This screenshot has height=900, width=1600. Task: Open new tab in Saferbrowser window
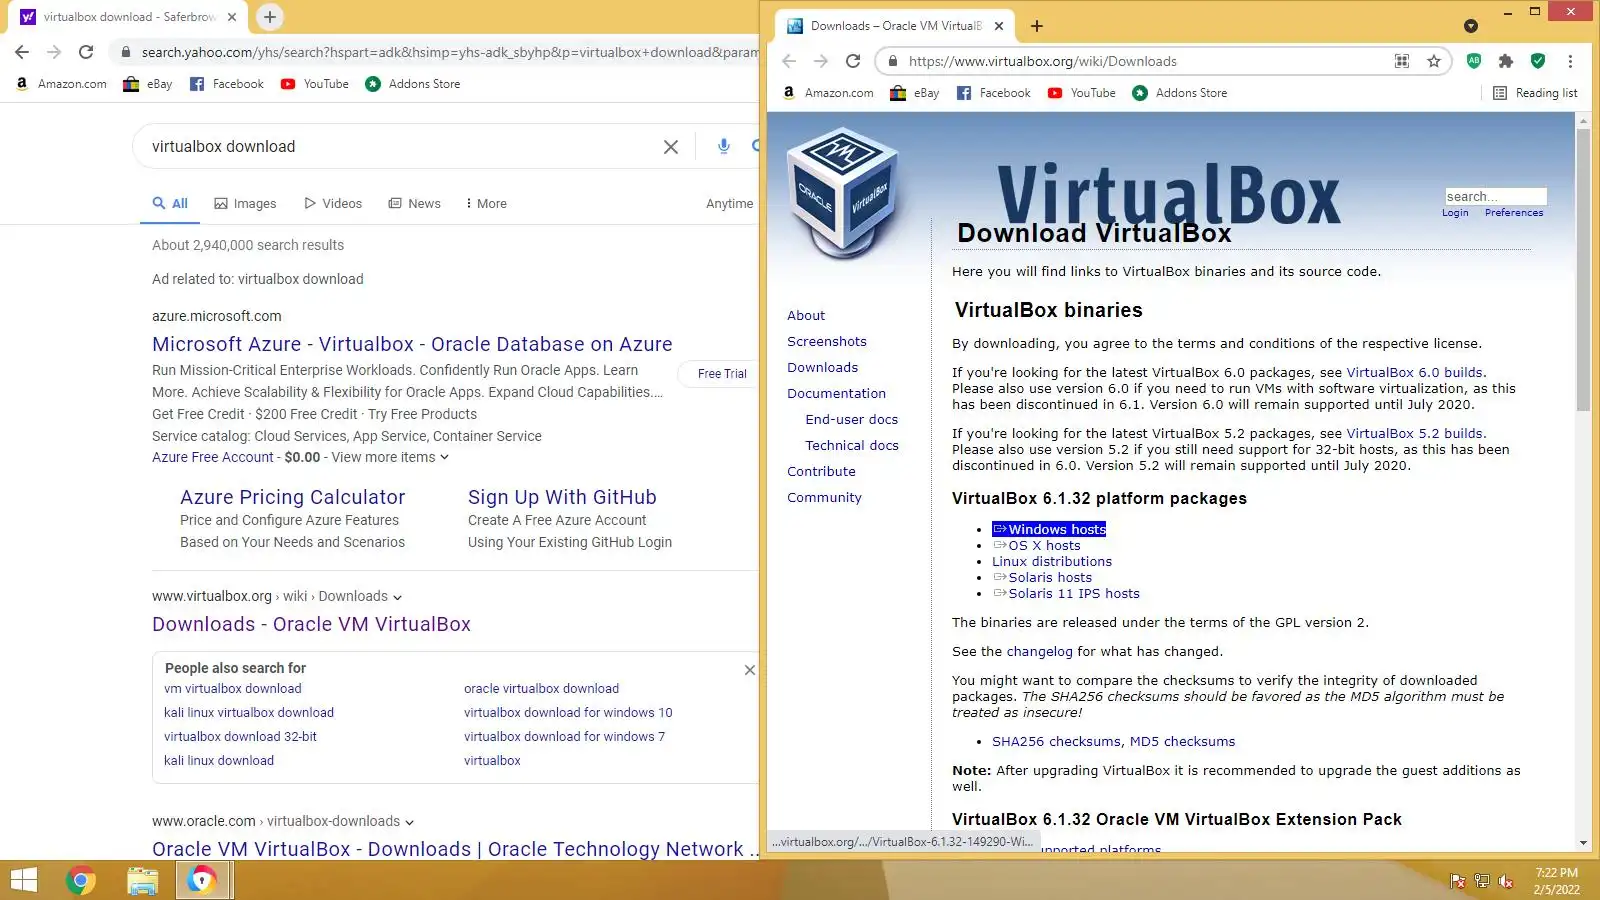coord(270,17)
